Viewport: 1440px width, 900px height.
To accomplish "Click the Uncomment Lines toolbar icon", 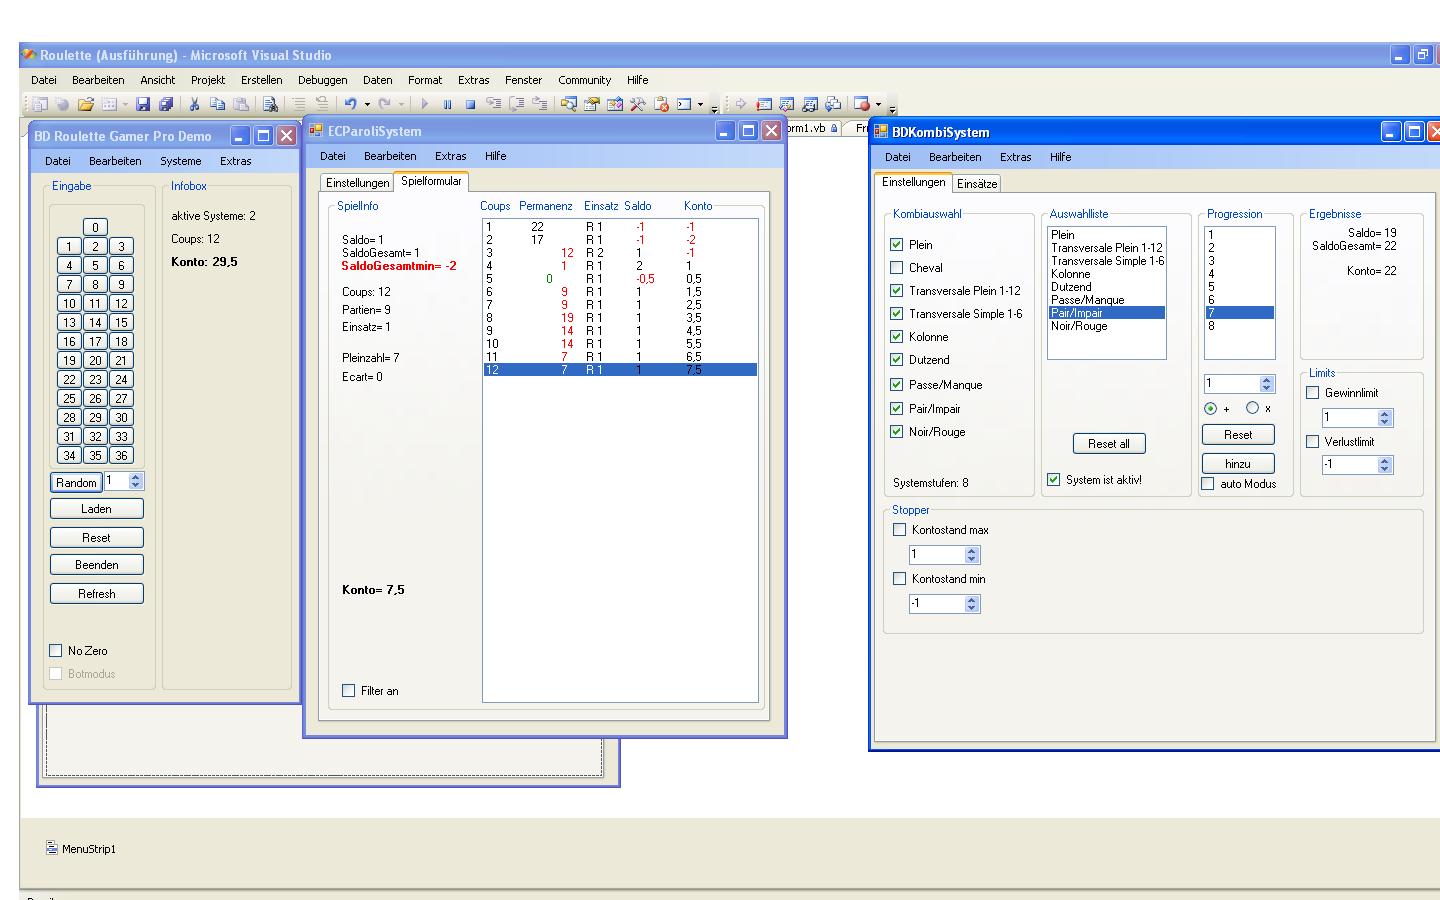I will 322,104.
